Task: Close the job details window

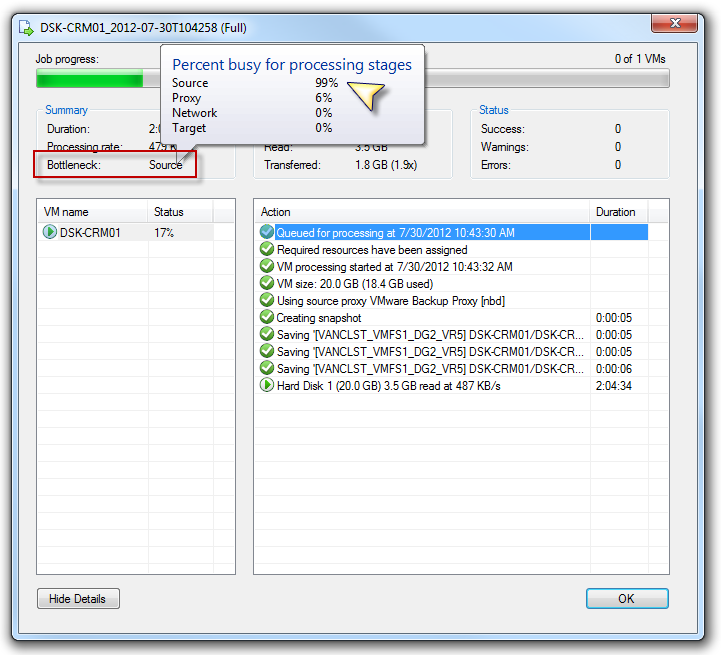Action: 674,22
